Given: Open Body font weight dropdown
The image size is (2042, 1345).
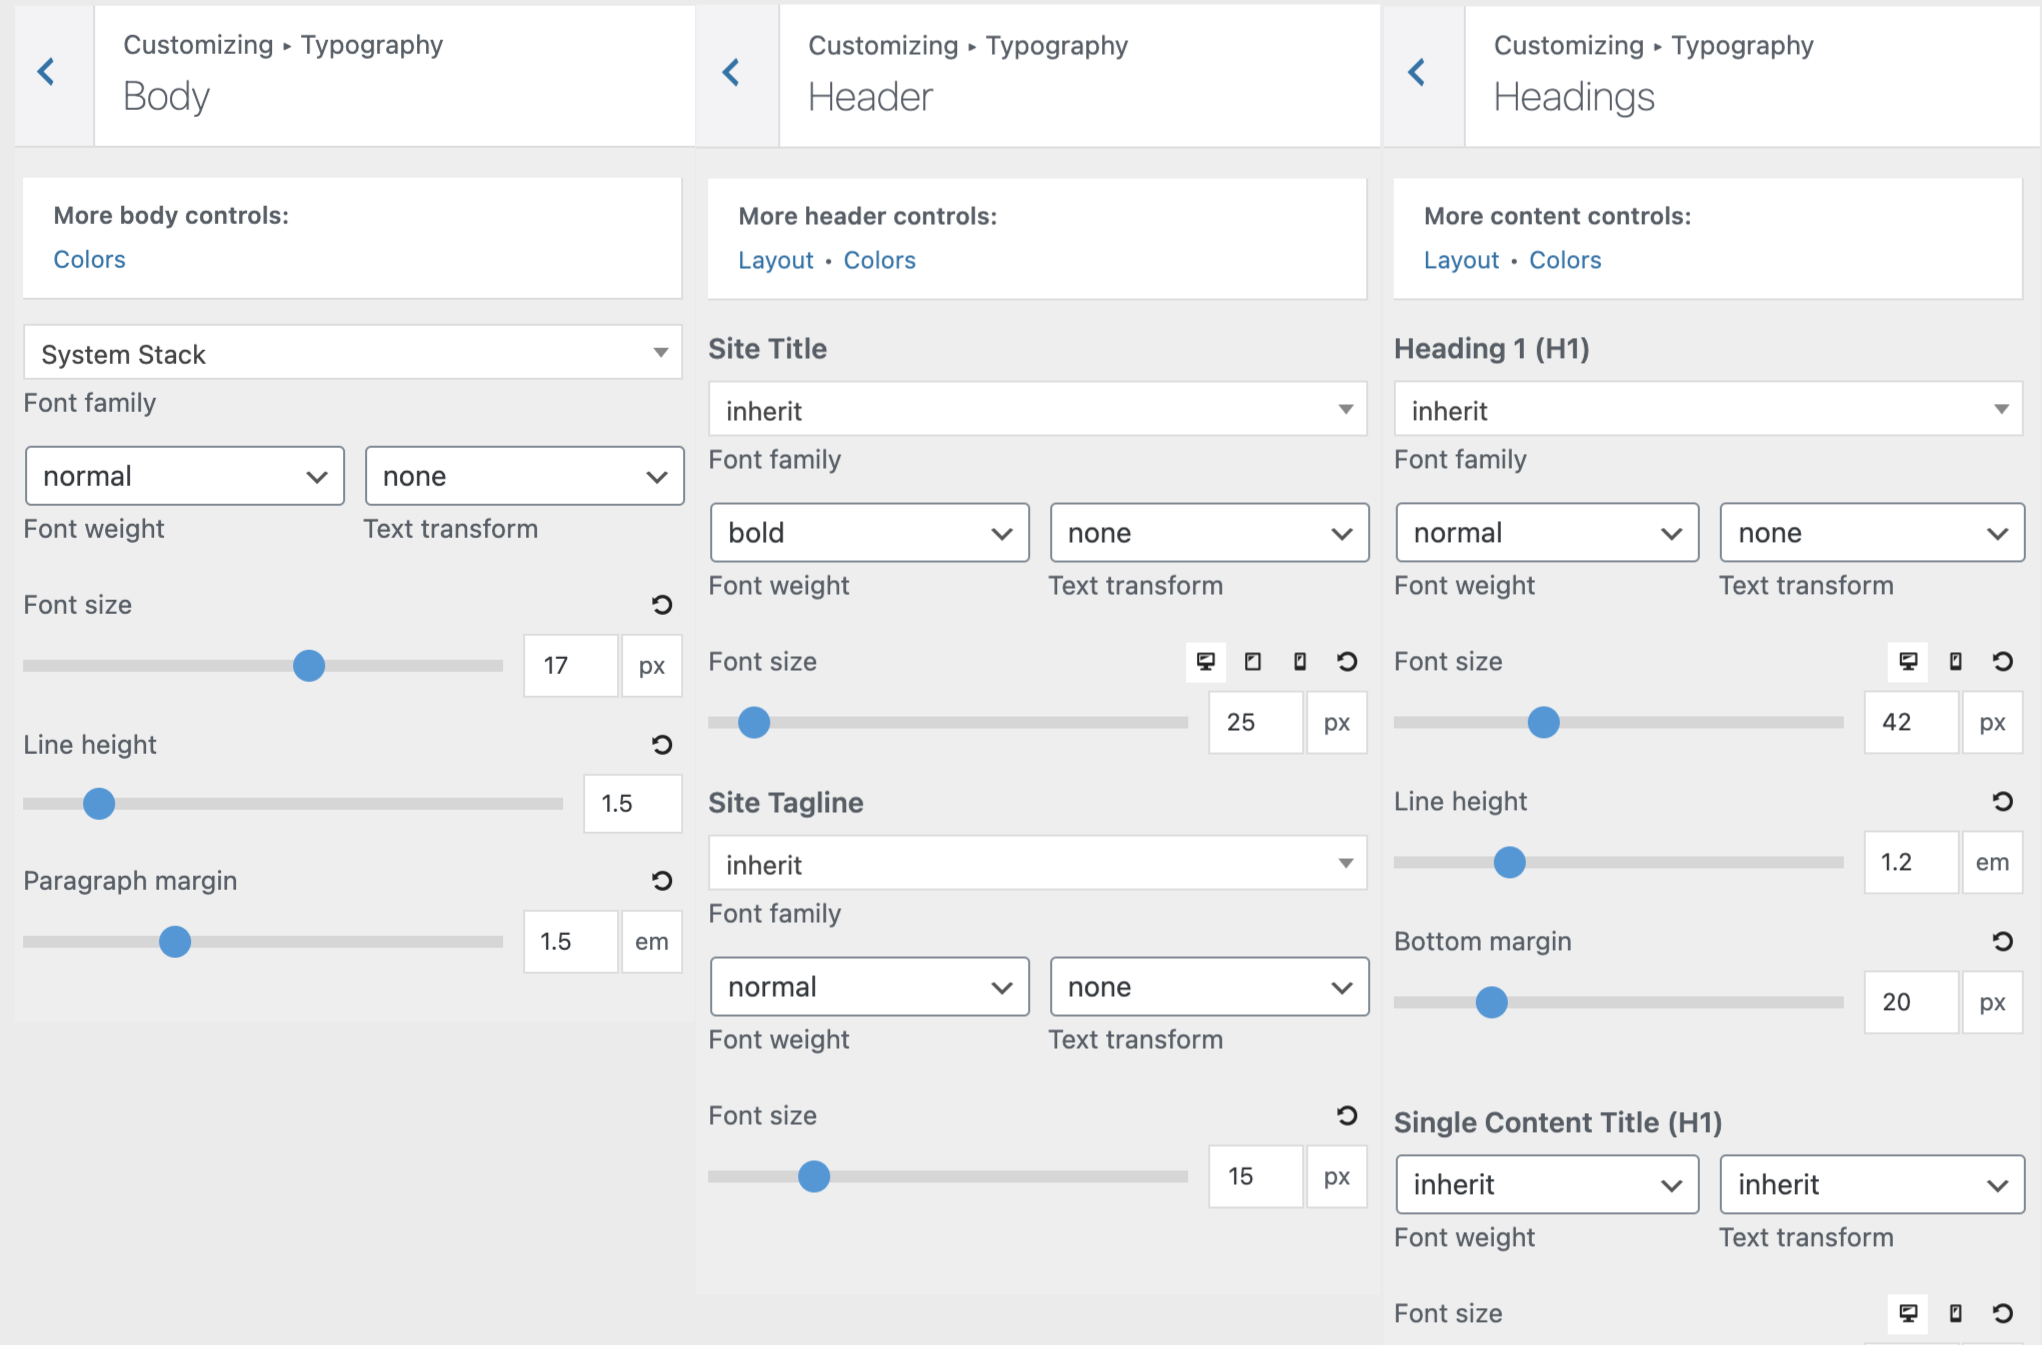Looking at the screenshot, I should pyautogui.click(x=185, y=476).
